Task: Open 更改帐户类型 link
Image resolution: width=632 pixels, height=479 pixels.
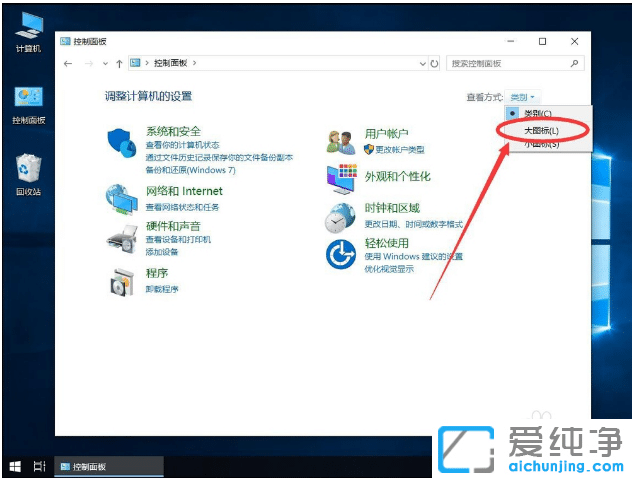Action: click(400, 150)
